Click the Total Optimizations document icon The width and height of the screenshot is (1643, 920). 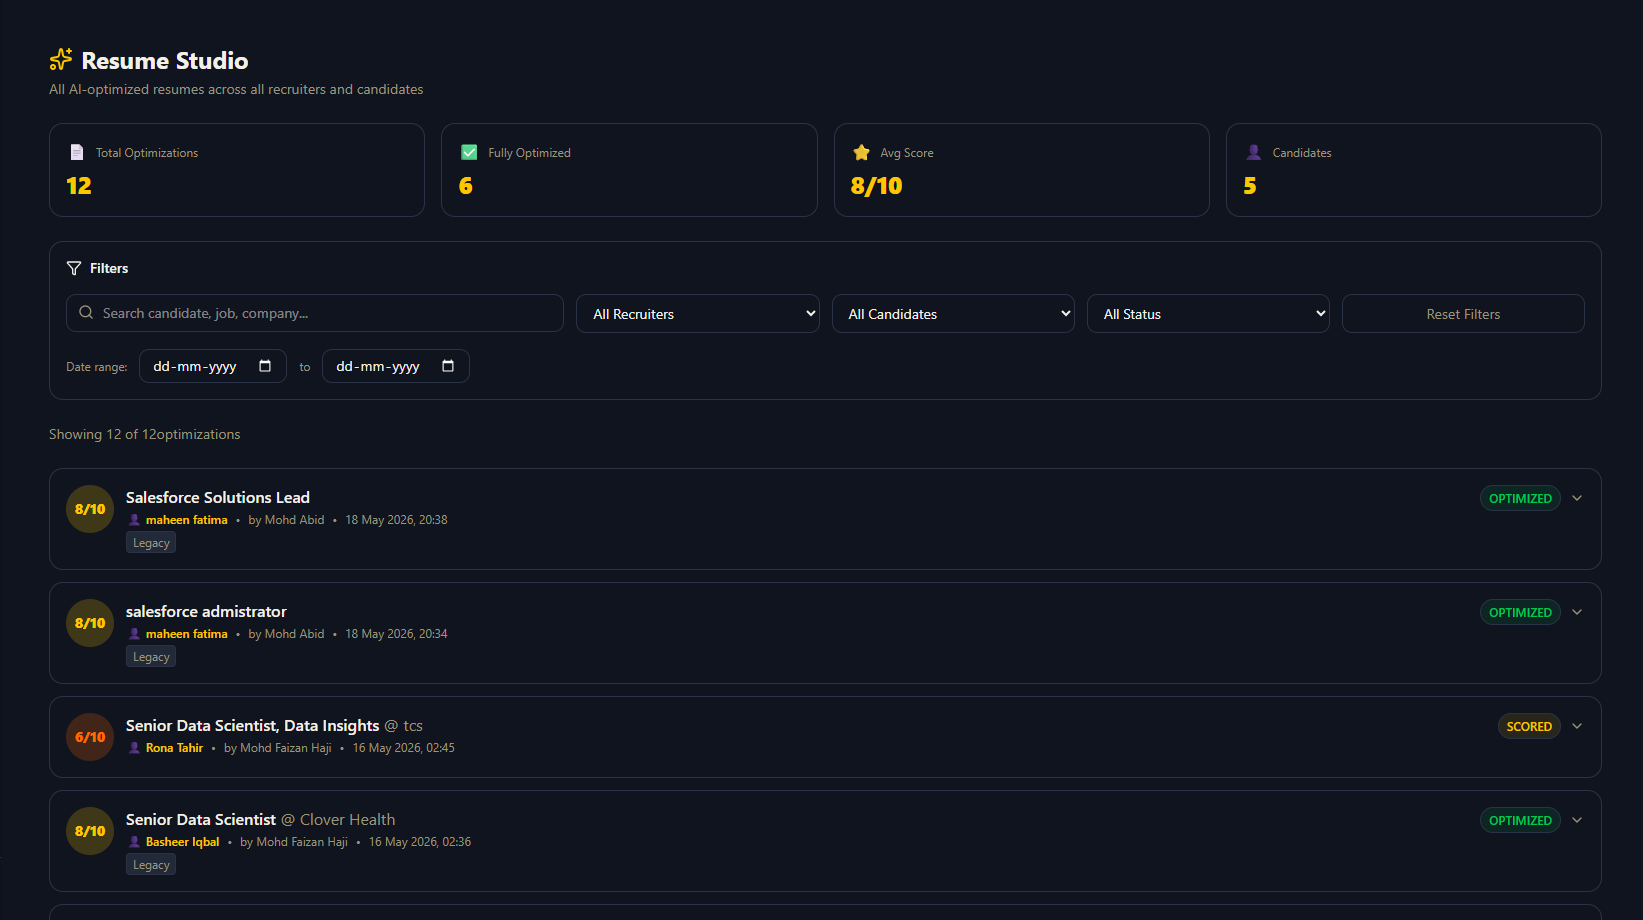tap(77, 152)
